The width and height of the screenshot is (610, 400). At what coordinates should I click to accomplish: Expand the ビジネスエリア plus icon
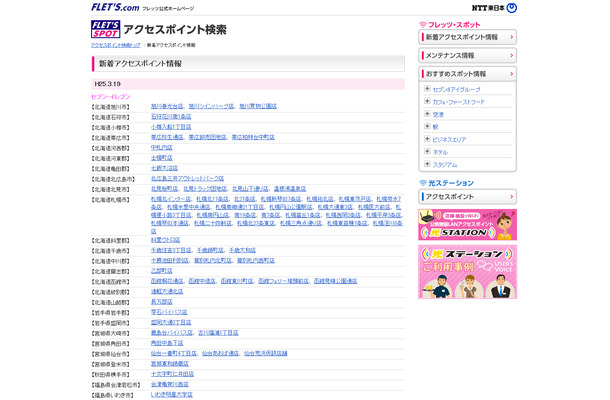(x=427, y=139)
